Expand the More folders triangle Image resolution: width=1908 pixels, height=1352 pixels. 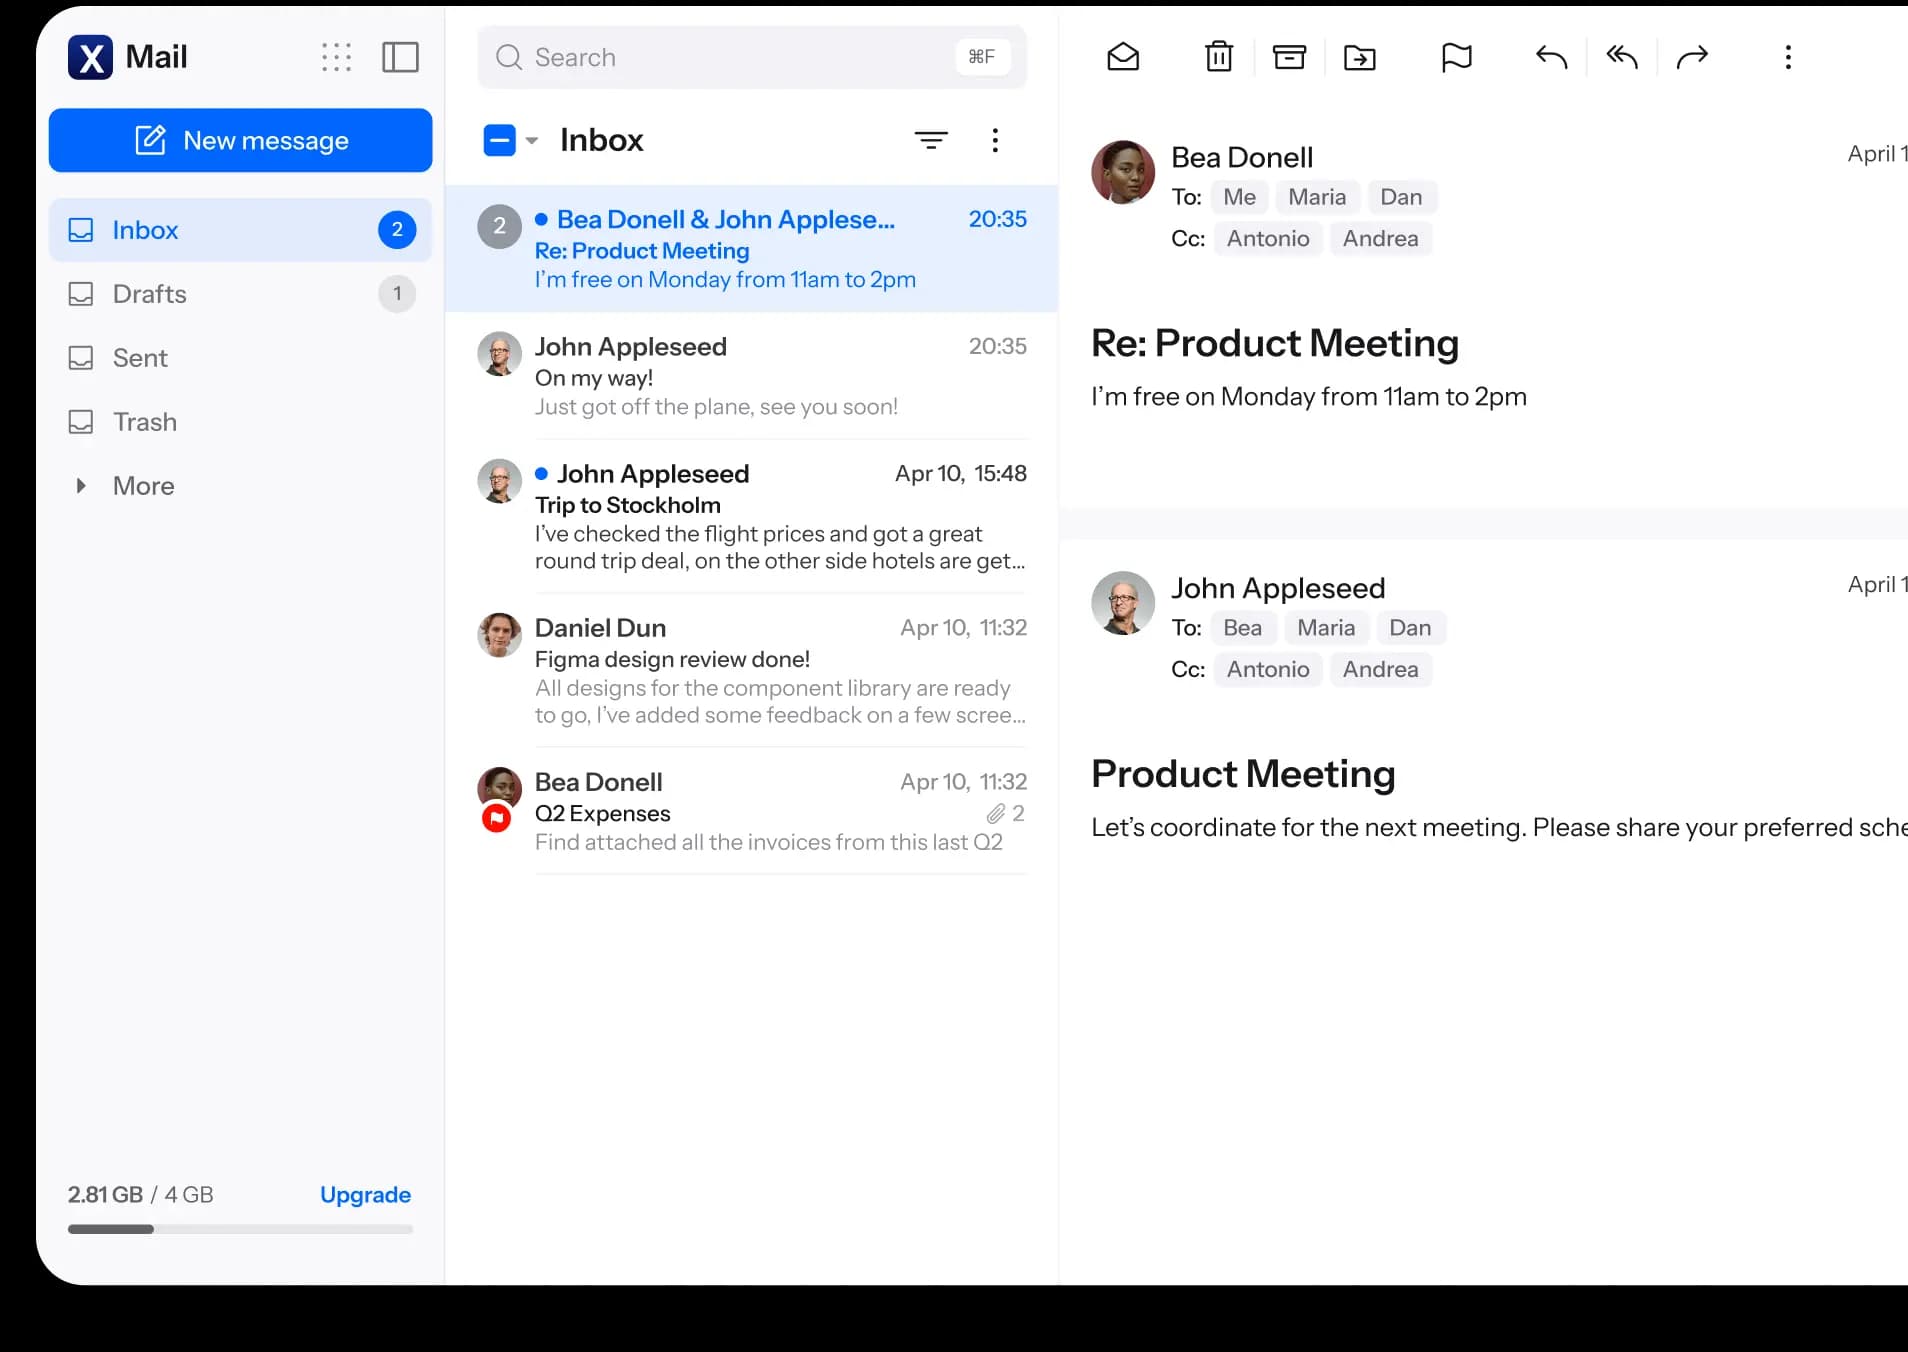[x=81, y=486]
